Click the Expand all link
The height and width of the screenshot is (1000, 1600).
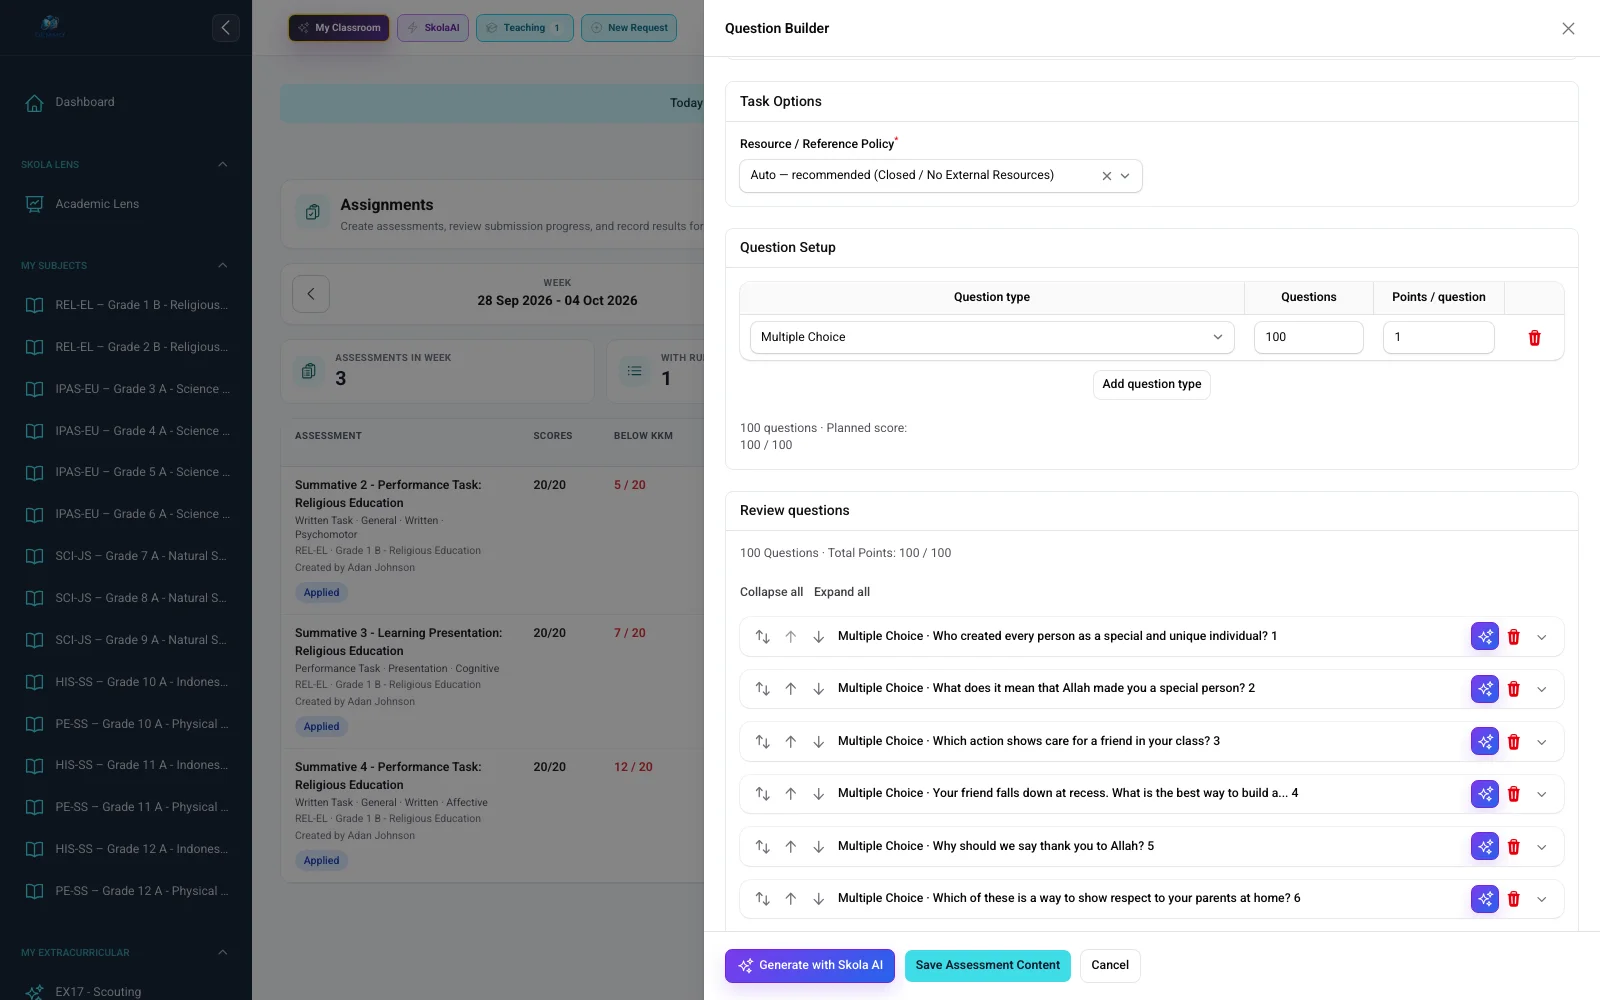tap(842, 592)
